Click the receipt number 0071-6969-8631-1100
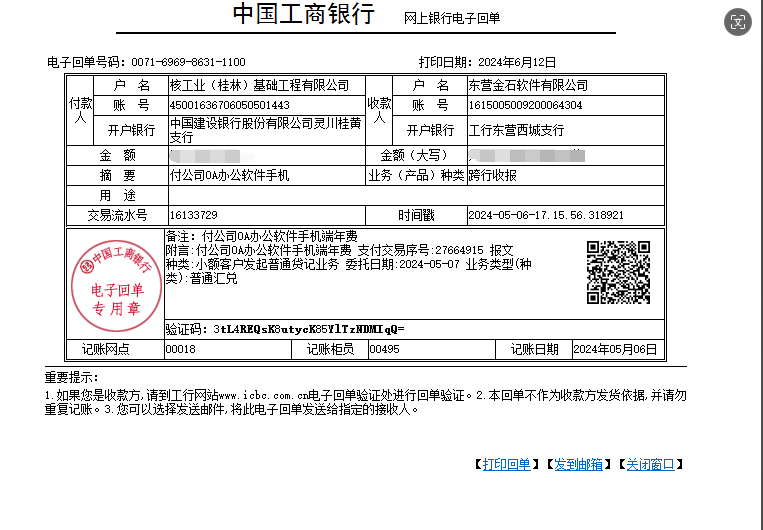 click(x=188, y=62)
